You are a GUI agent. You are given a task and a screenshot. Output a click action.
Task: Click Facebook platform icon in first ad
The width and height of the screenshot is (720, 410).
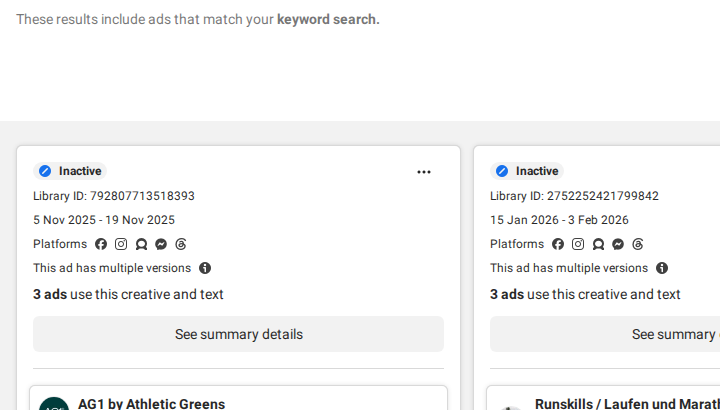[101, 244]
